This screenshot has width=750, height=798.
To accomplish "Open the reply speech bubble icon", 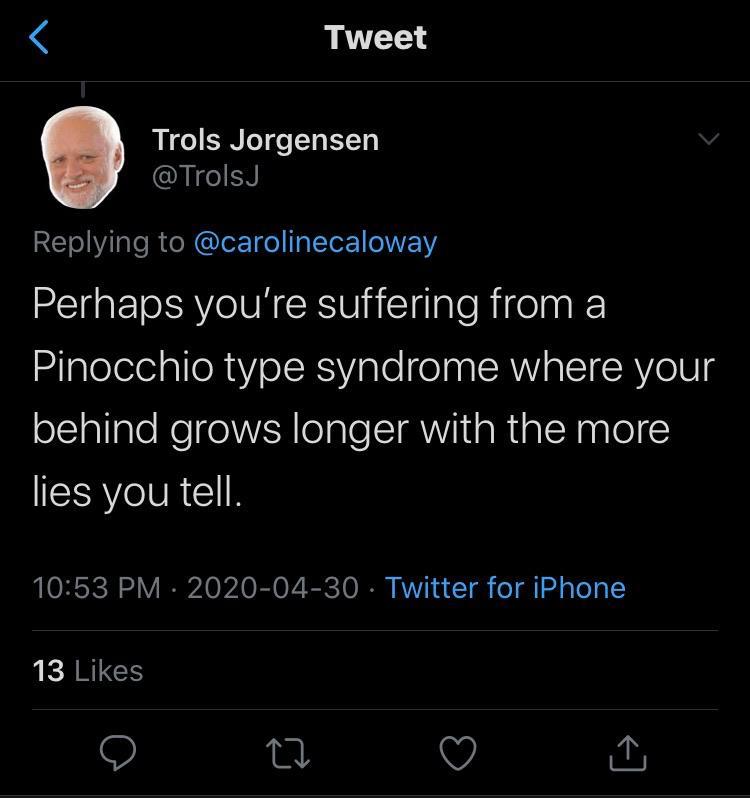I will point(118,752).
